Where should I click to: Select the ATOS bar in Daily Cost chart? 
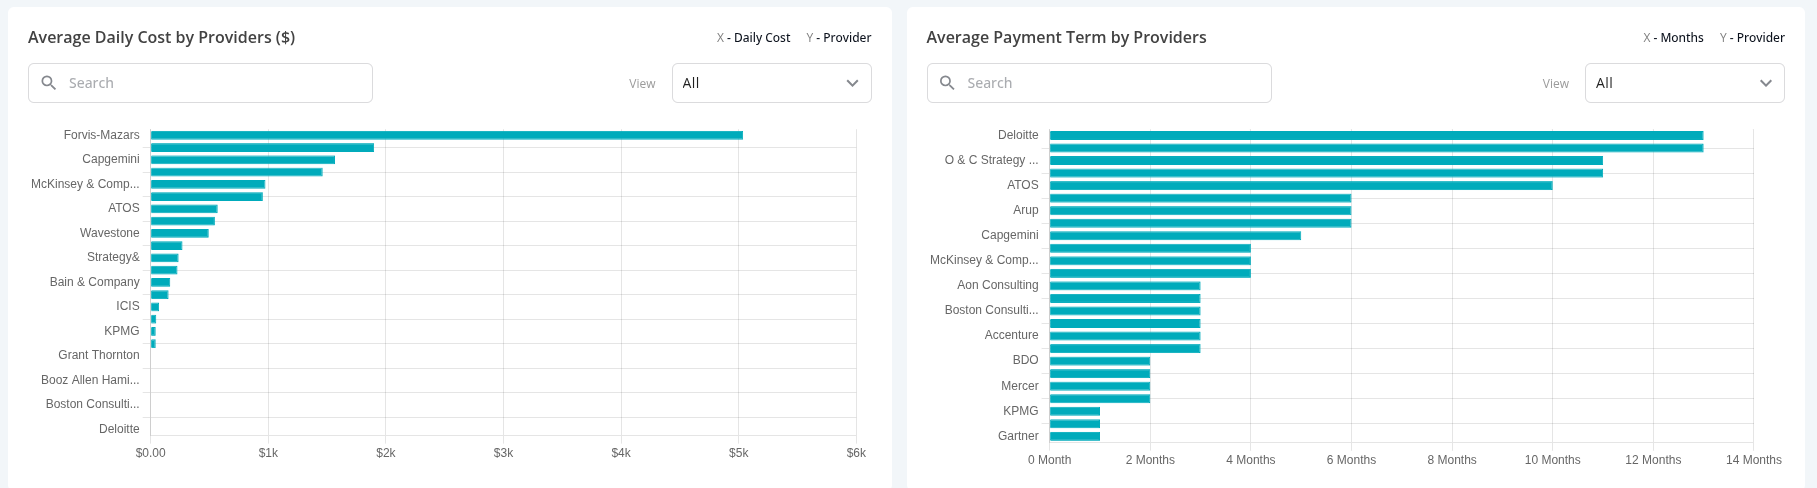(184, 208)
